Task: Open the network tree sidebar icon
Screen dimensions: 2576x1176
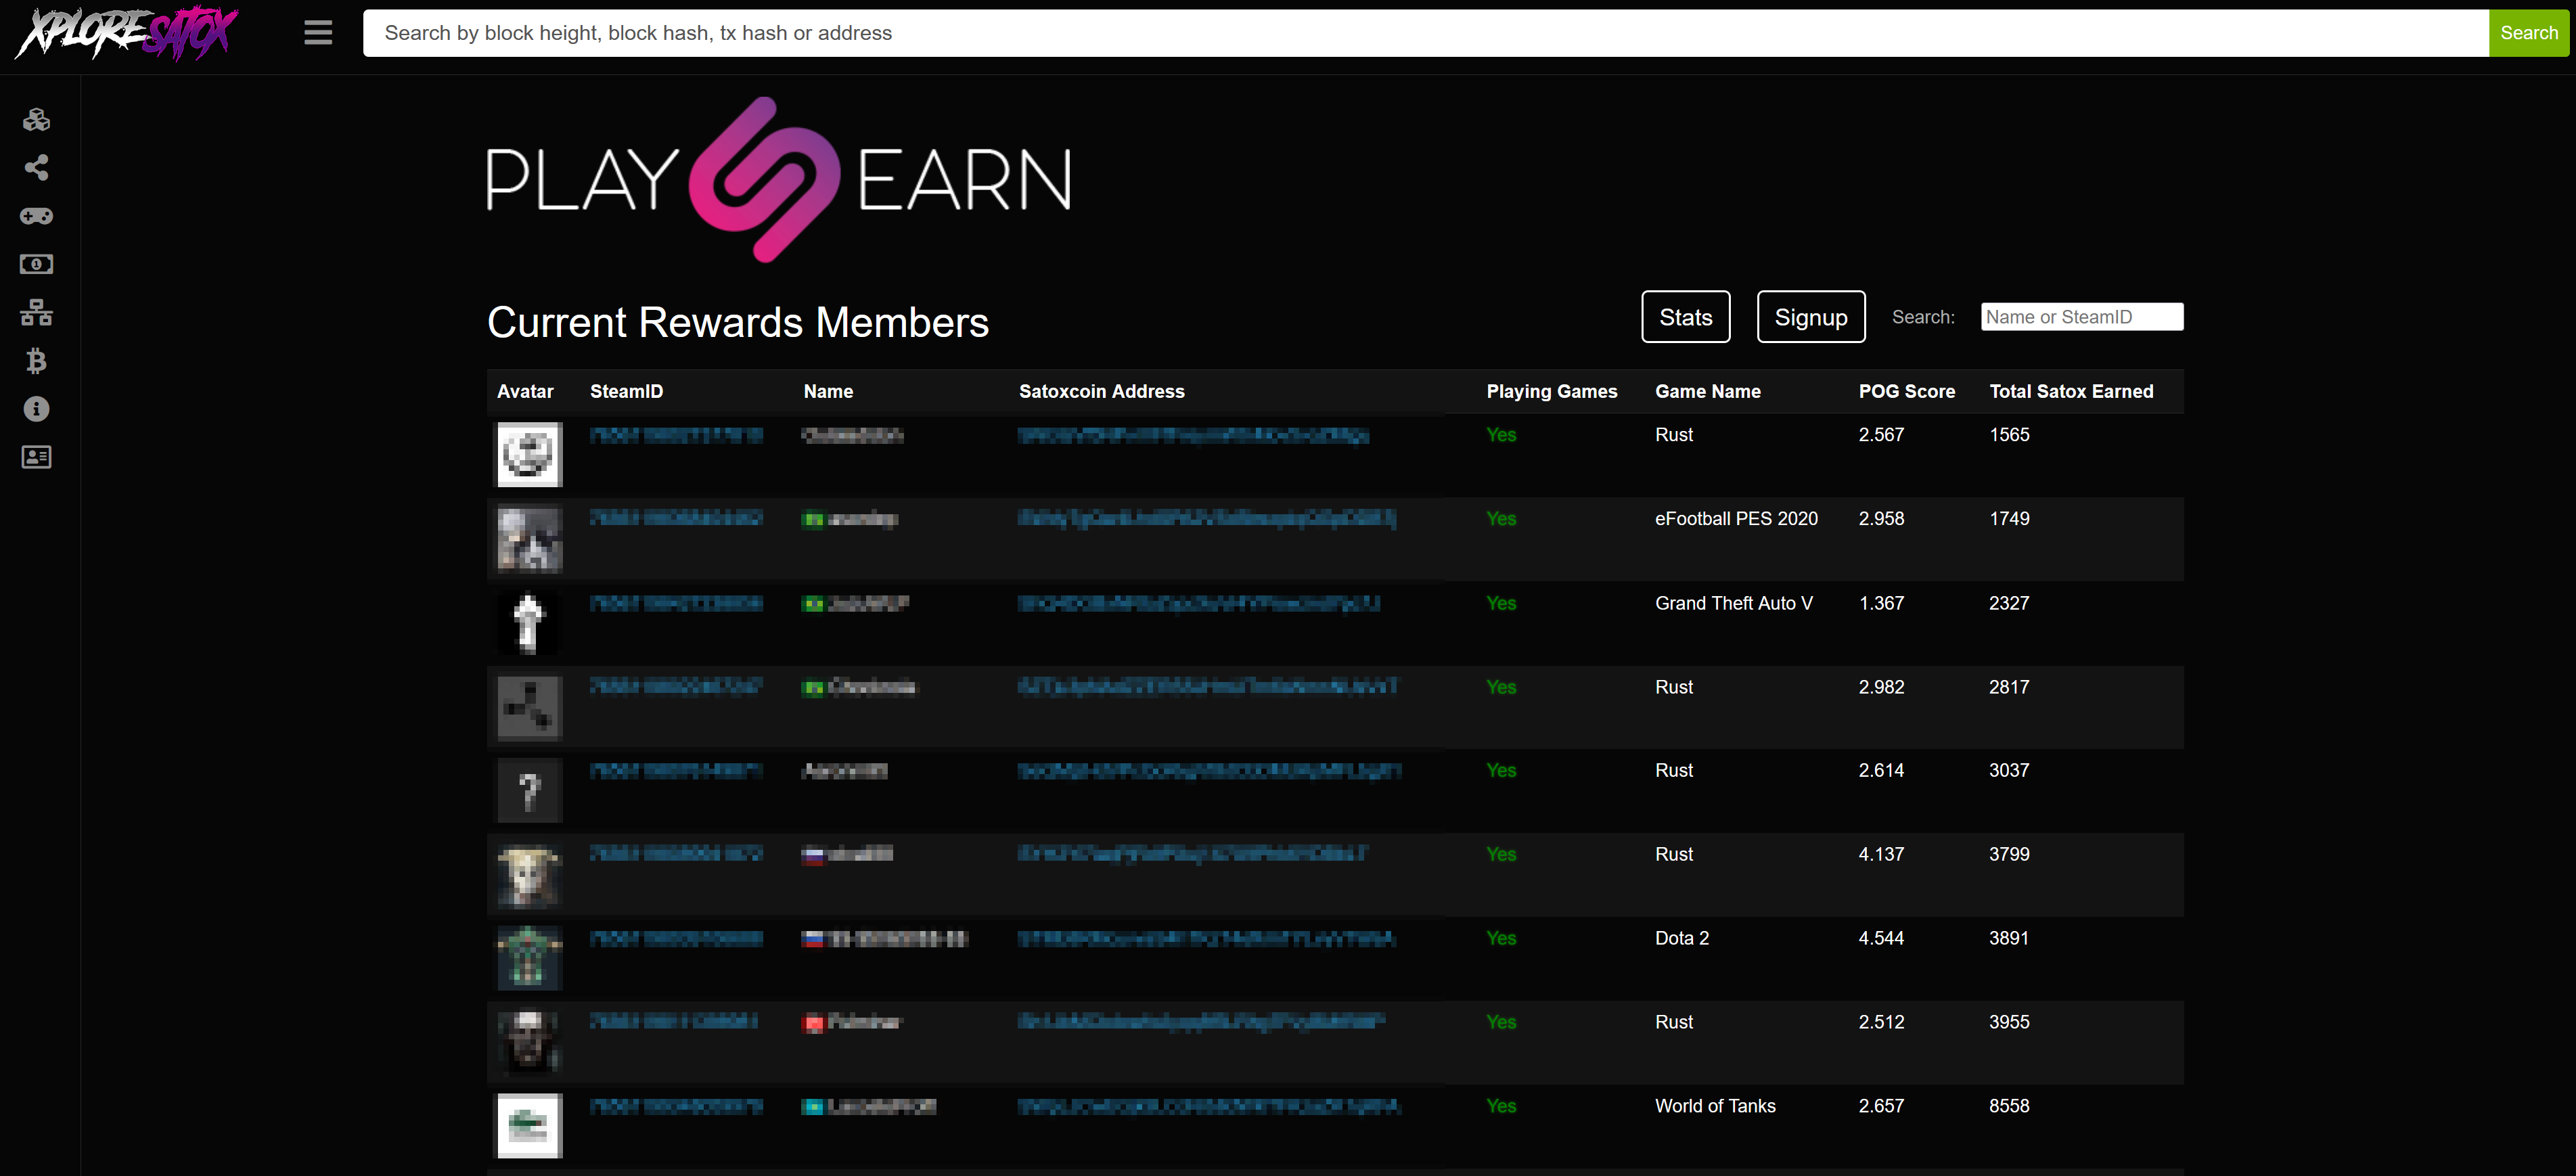Action: [x=37, y=312]
